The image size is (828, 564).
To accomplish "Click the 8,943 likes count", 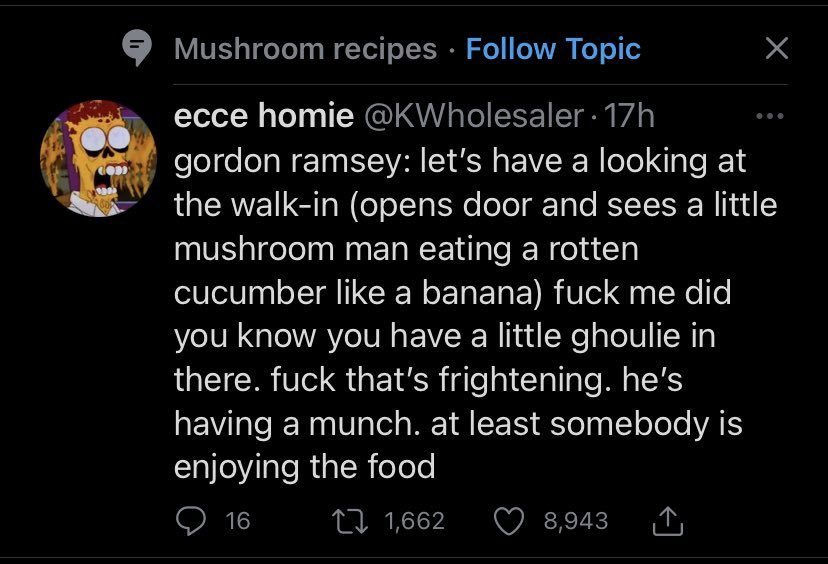I will (x=576, y=521).
